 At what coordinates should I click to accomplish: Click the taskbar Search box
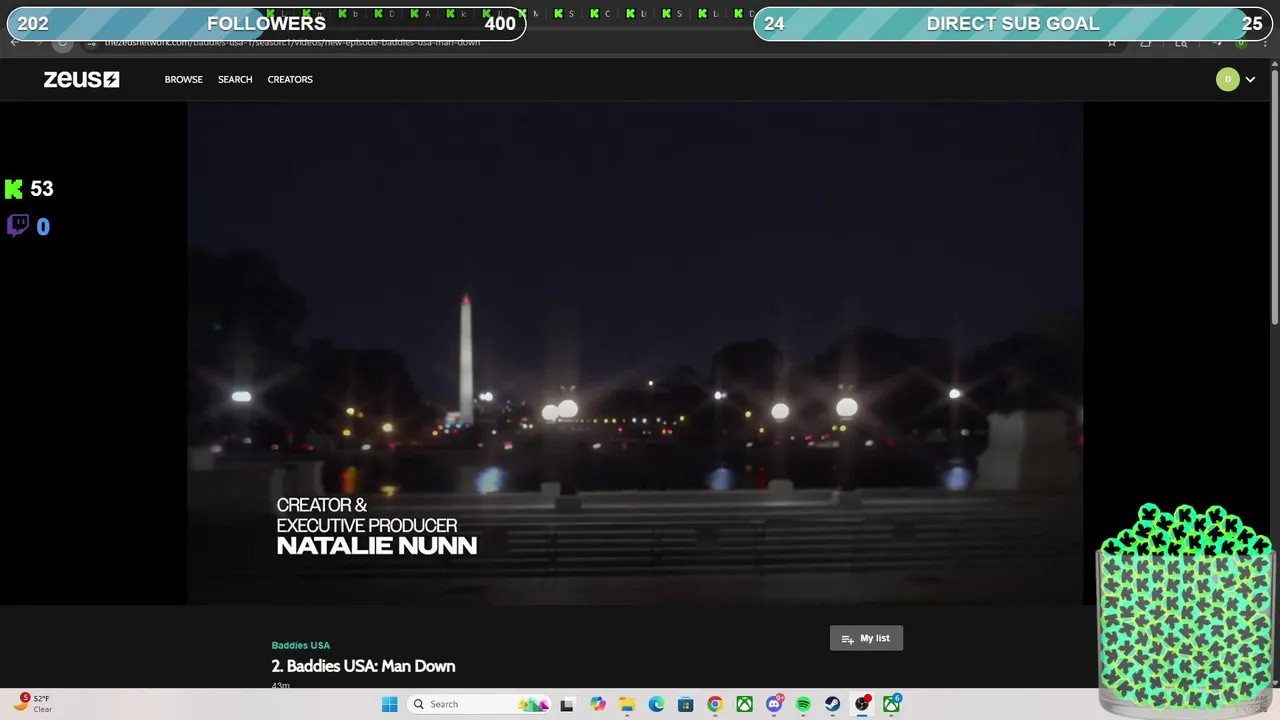(480, 704)
